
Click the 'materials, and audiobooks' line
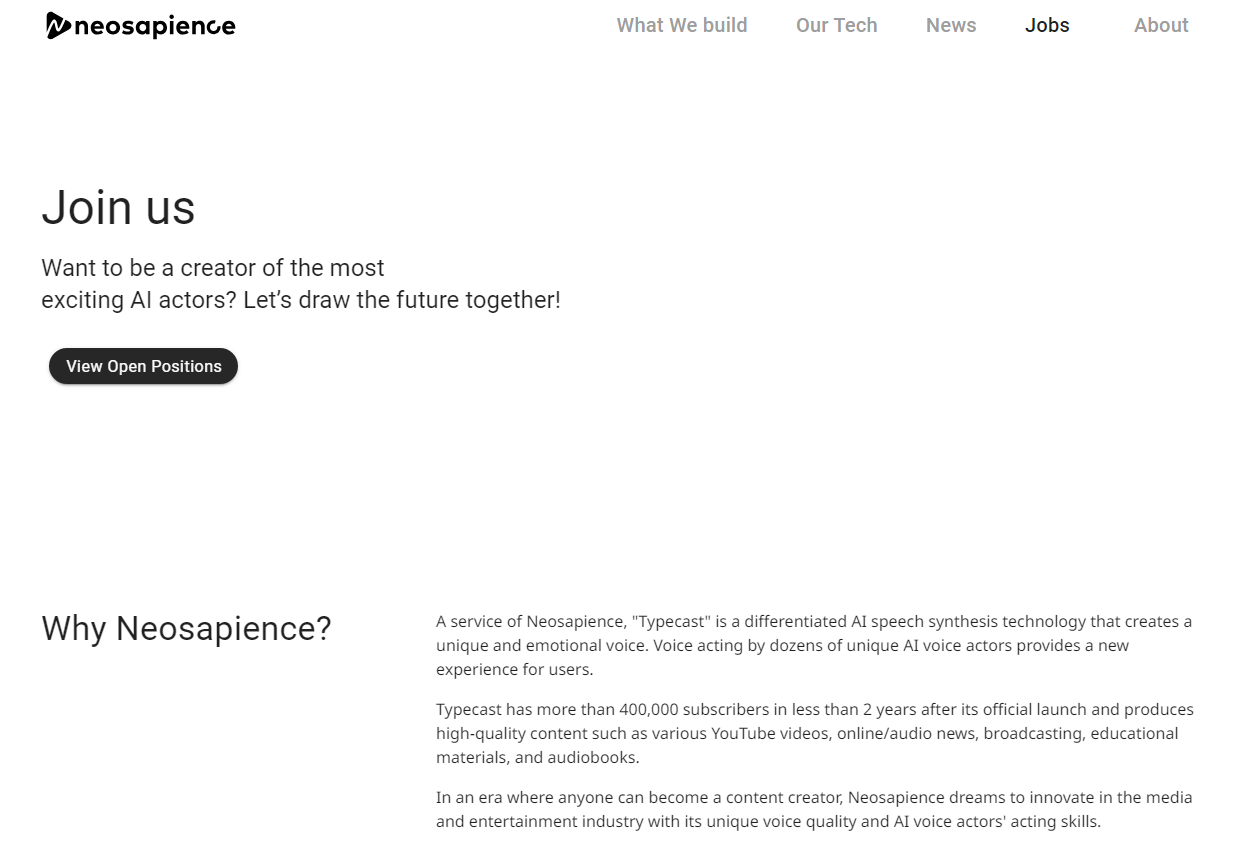[x=537, y=757]
